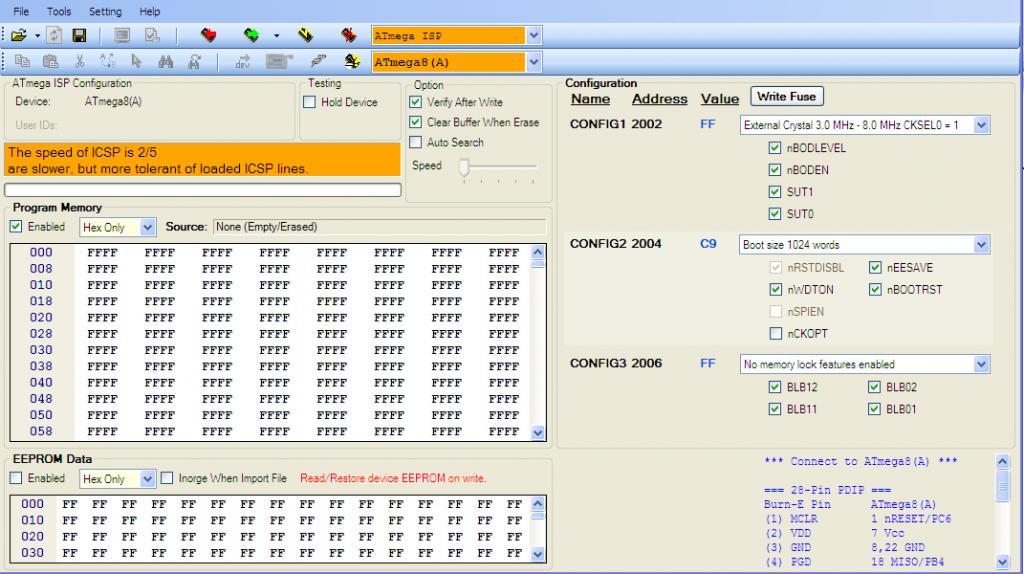The image size is (1024, 574).
Task: Uncheck Verify After Write option
Action: coord(416,102)
